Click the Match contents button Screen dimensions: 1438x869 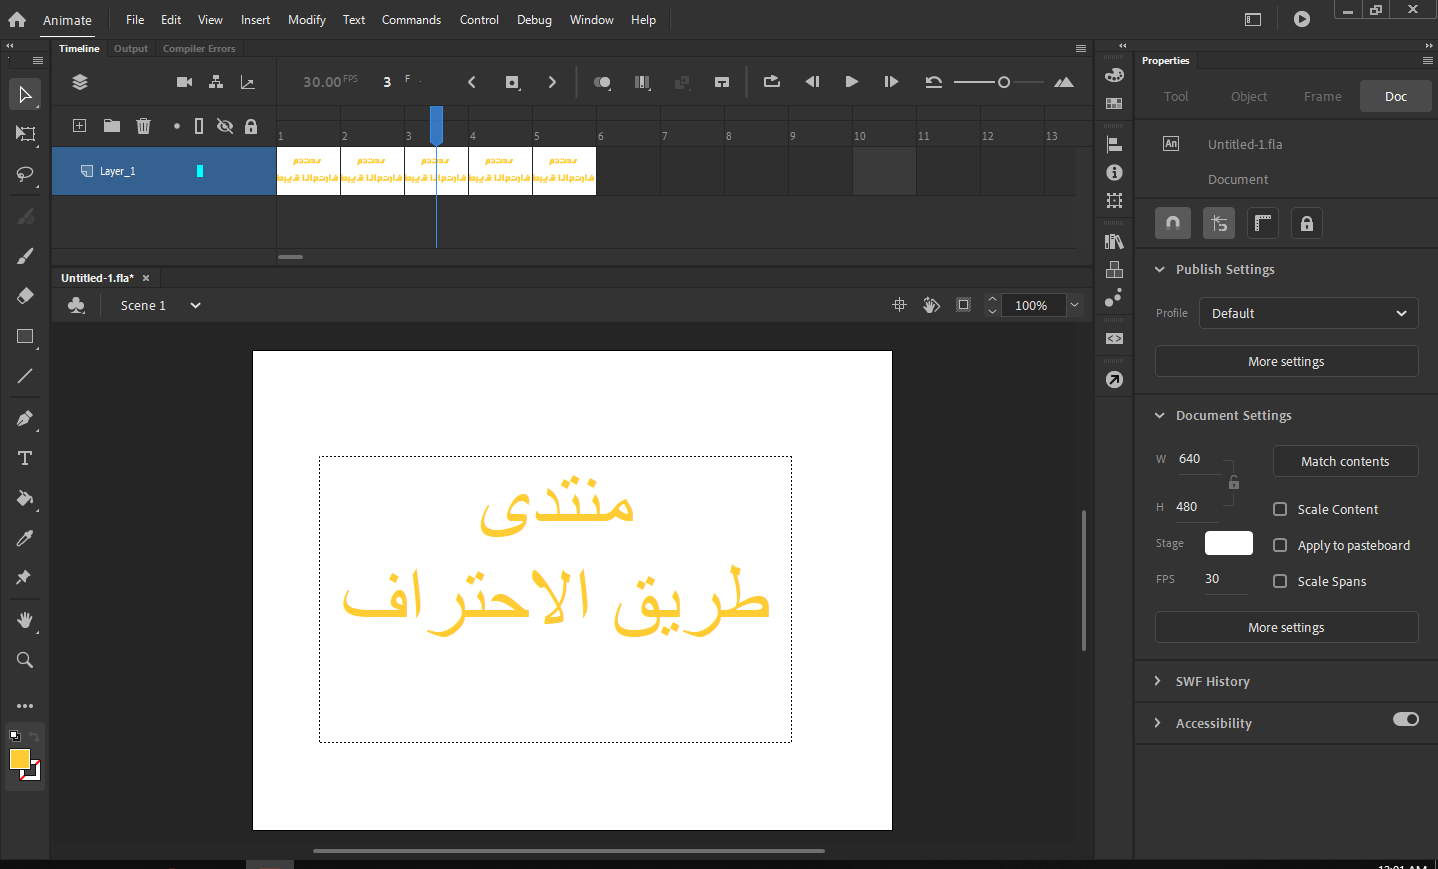[1345, 461]
